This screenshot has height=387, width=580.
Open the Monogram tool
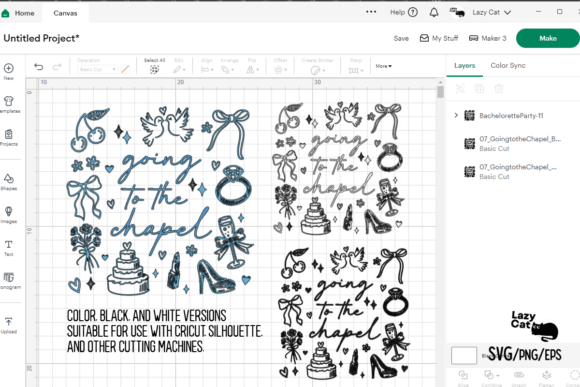pos(9,280)
